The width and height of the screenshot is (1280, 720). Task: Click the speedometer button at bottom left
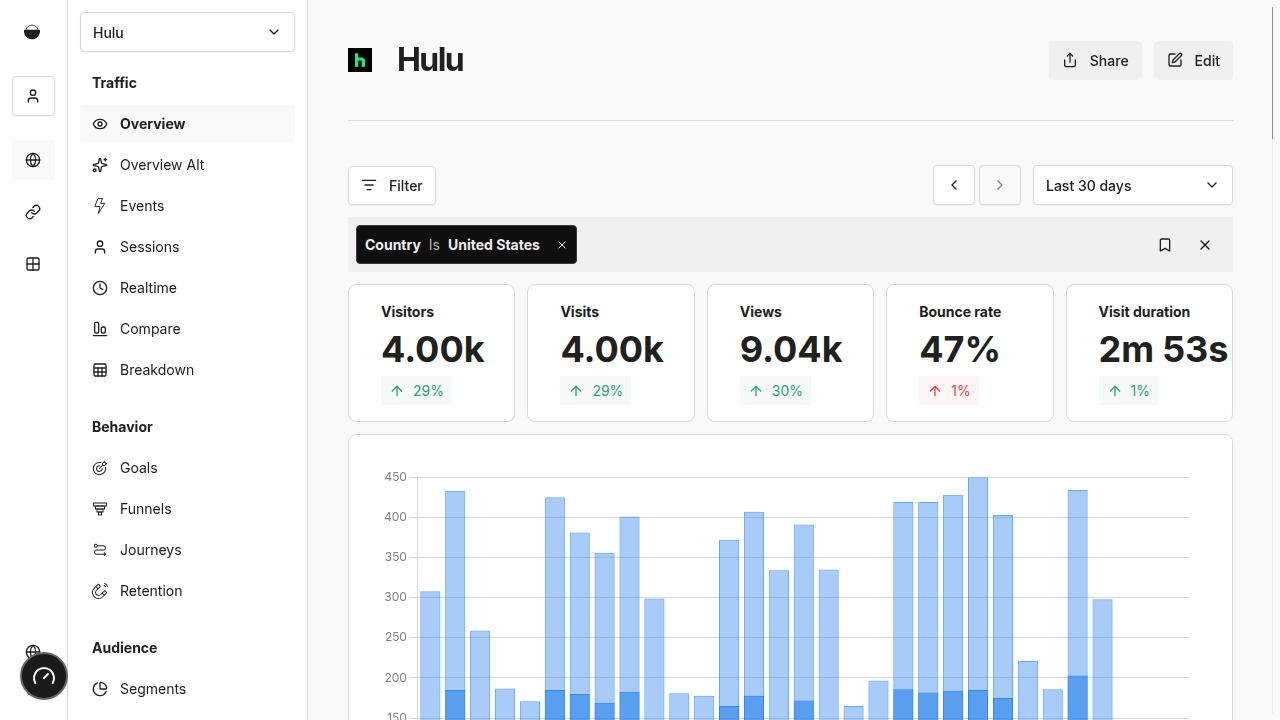coord(44,676)
